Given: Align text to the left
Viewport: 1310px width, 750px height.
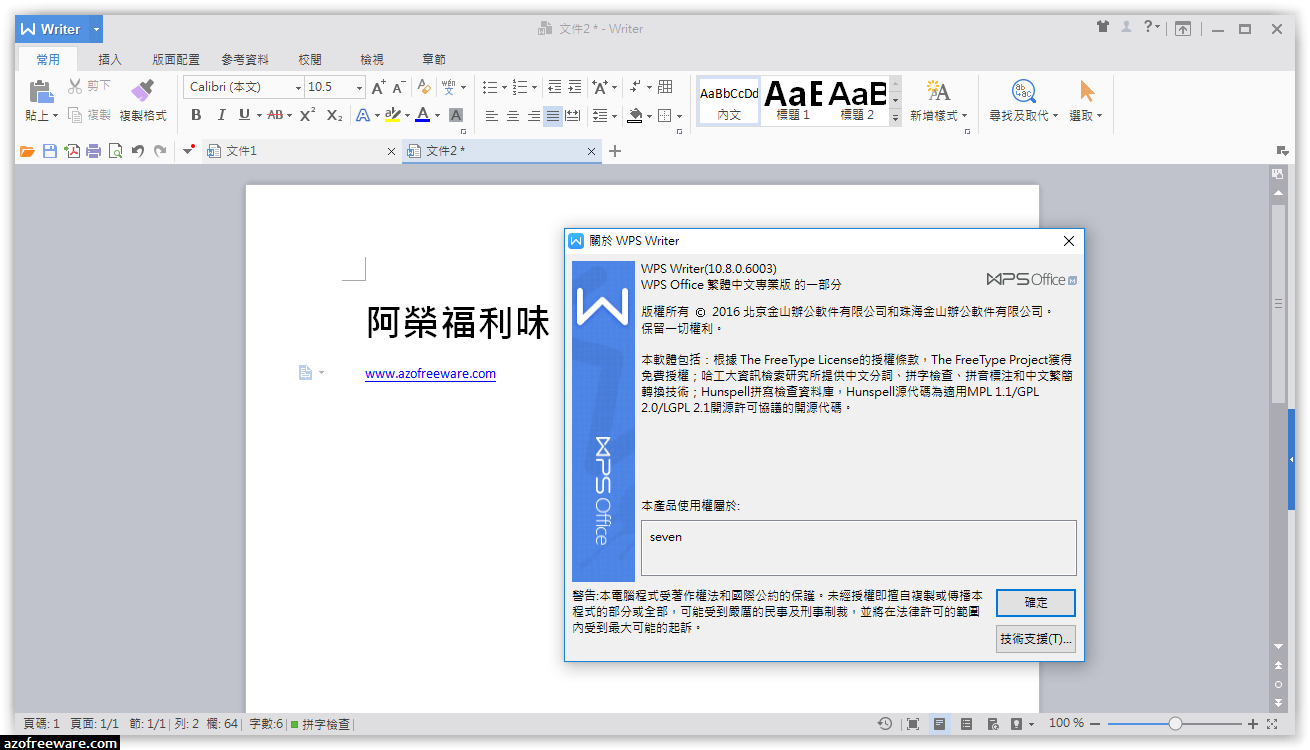Looking at the screenshot, I should pos(492,116).
